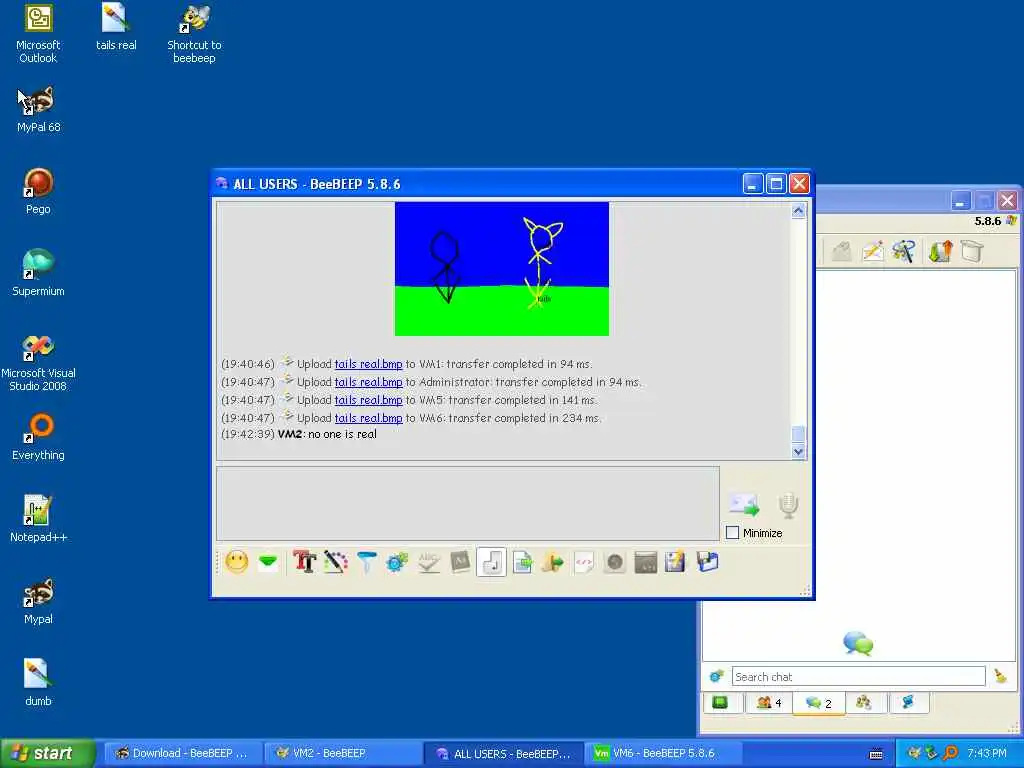The width and height of the screenshot is (1024, 768).
Task: Click the greyed envelope icon in background window
Action: click(842, 251)
